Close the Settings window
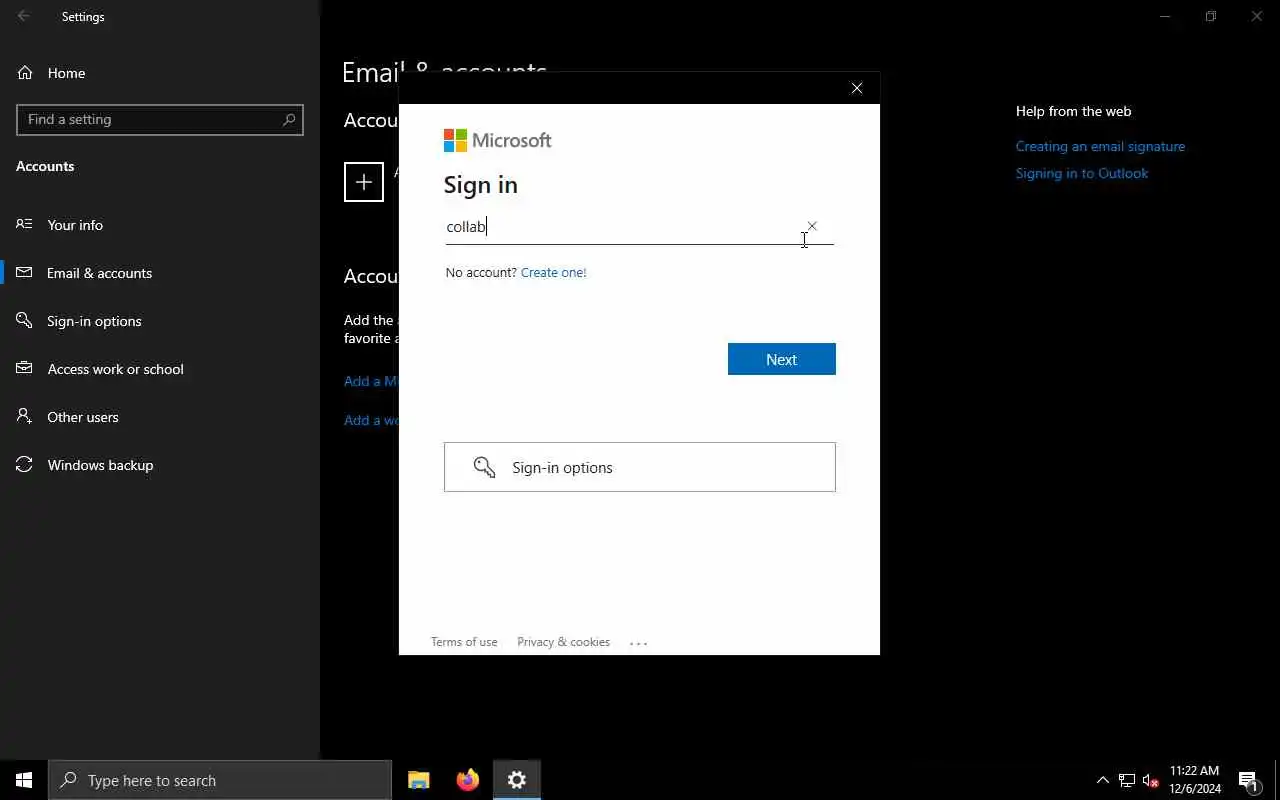1280x800 pixels. (x=1257, y=16)
